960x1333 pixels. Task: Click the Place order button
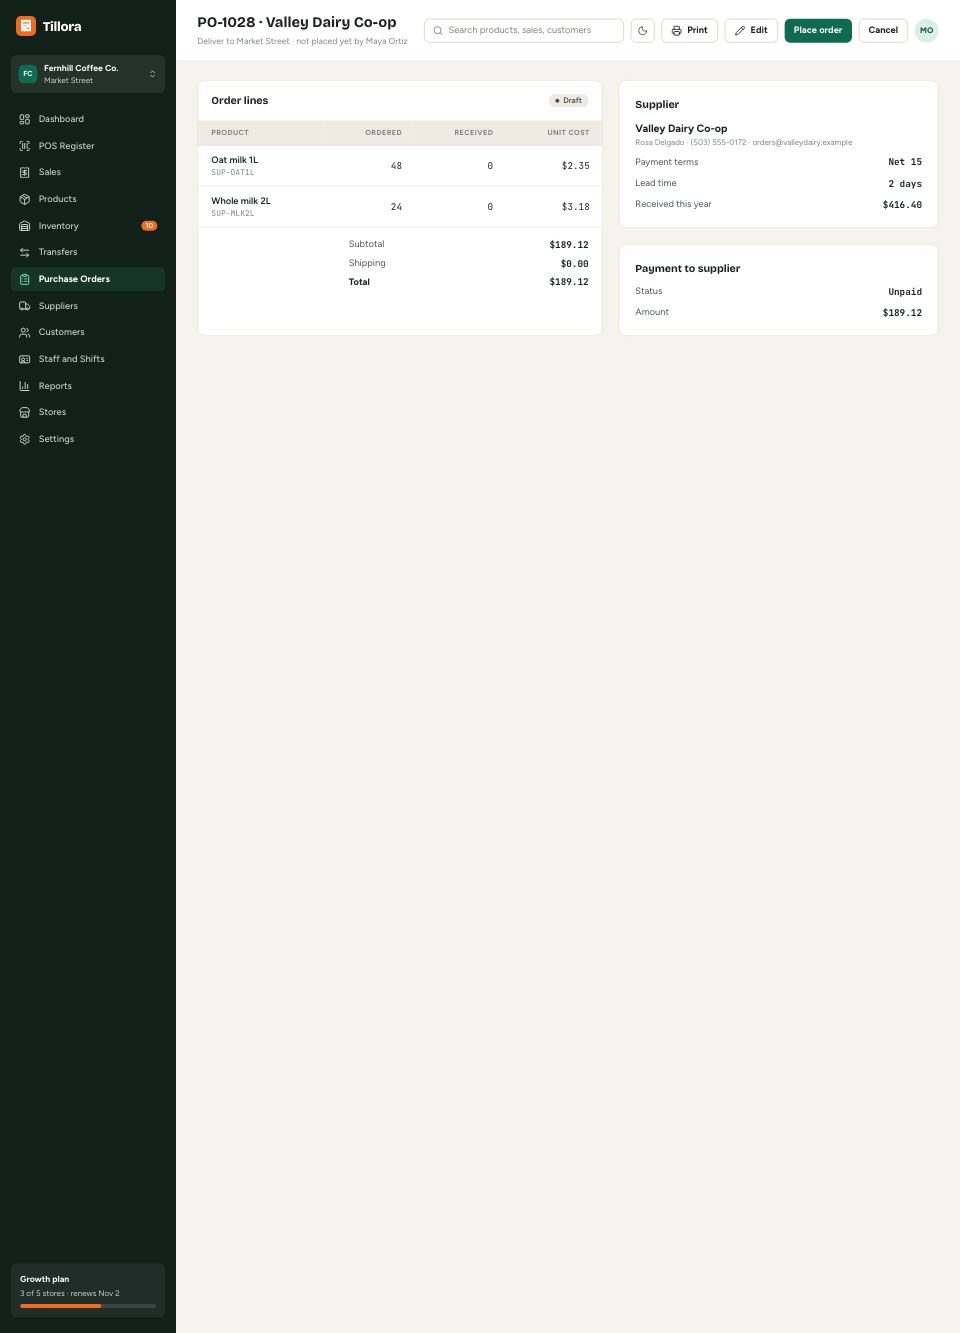[x=818, y=30]
